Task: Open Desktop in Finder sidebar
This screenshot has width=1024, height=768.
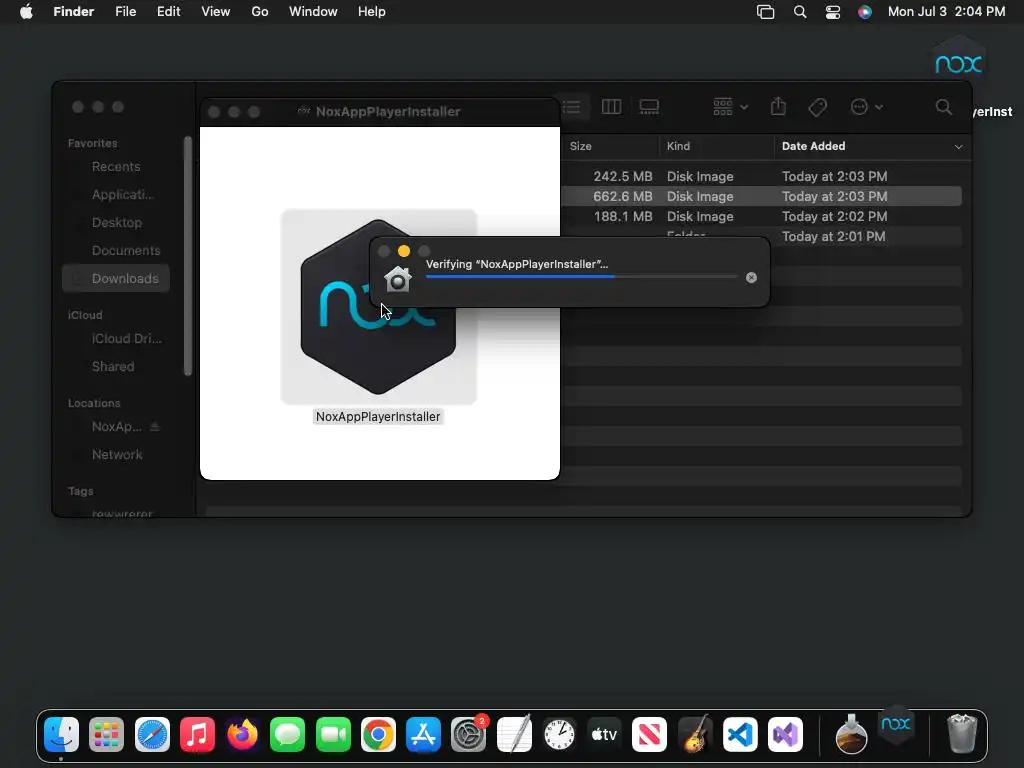Action: pos(117,223)
